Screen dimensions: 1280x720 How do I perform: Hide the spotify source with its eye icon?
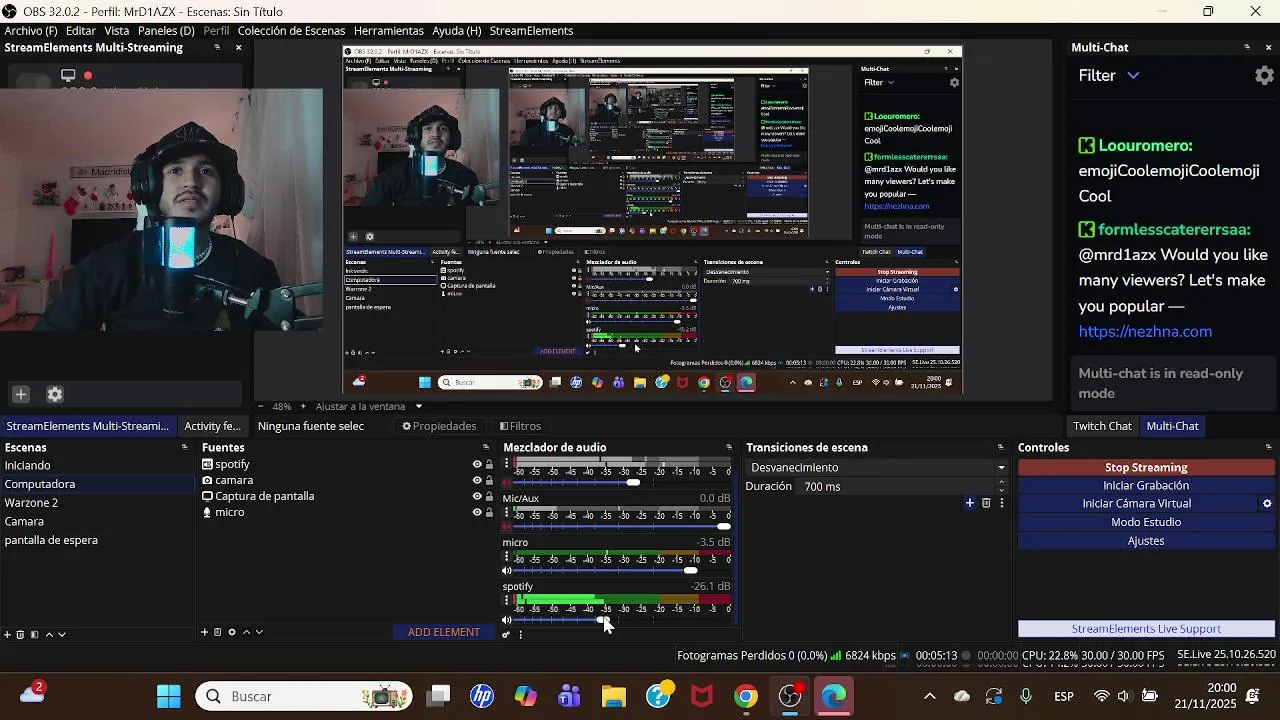coord(477,464)
